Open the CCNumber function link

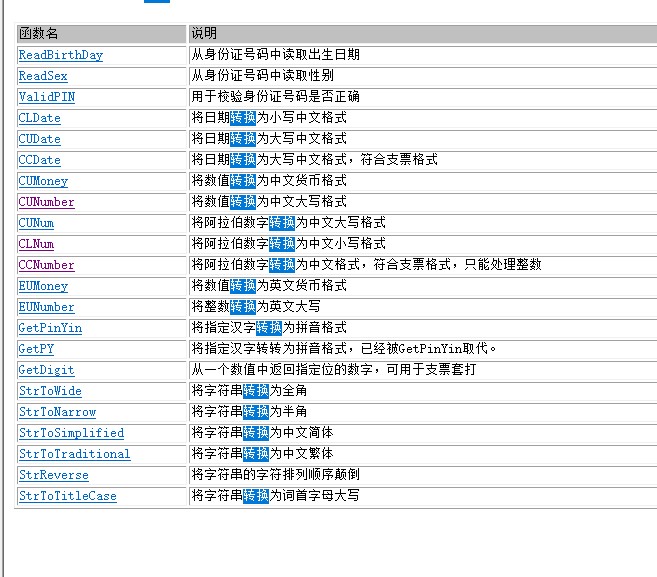(47, 265)
